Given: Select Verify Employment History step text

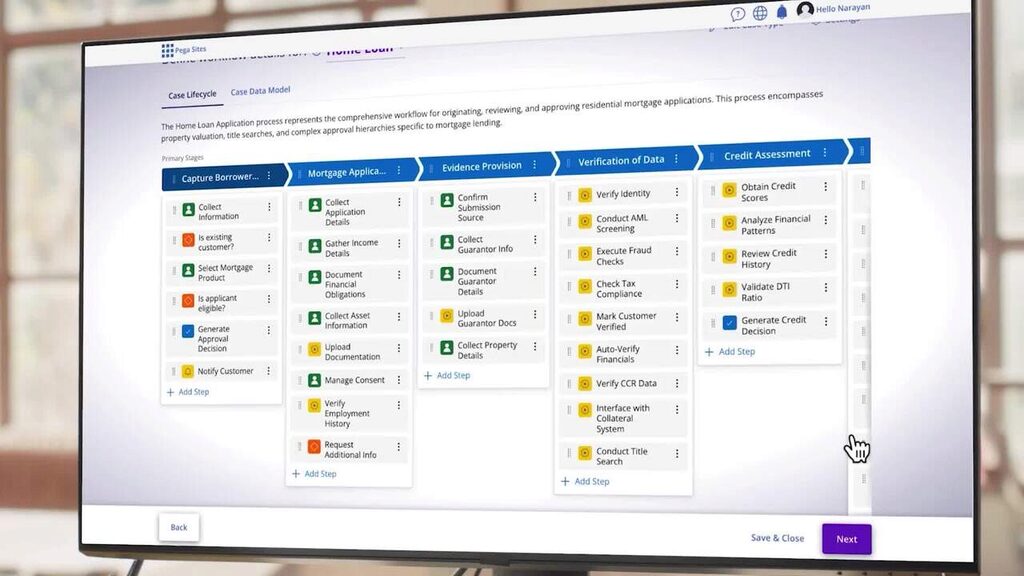Looking at the screenshot, I should [x=347, y=413].
